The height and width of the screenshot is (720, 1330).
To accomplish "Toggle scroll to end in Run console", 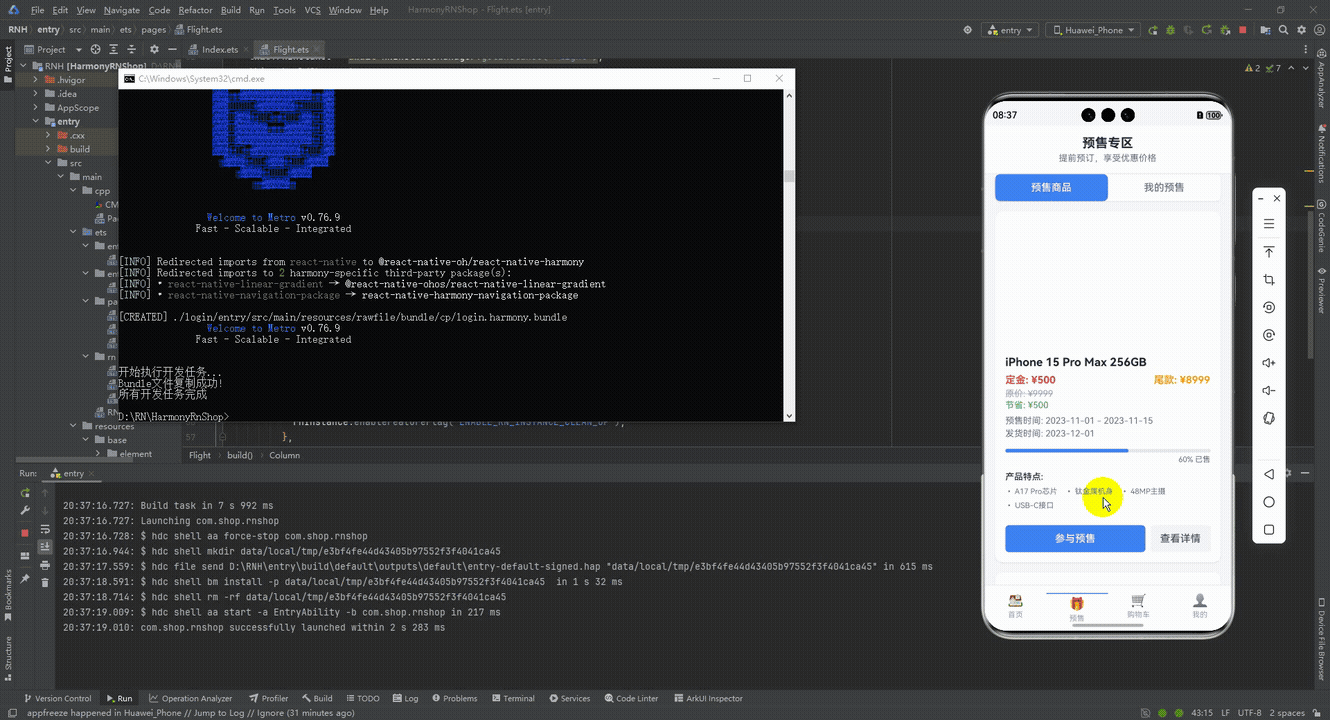I will pyautogui.click(x=45, y=546).
